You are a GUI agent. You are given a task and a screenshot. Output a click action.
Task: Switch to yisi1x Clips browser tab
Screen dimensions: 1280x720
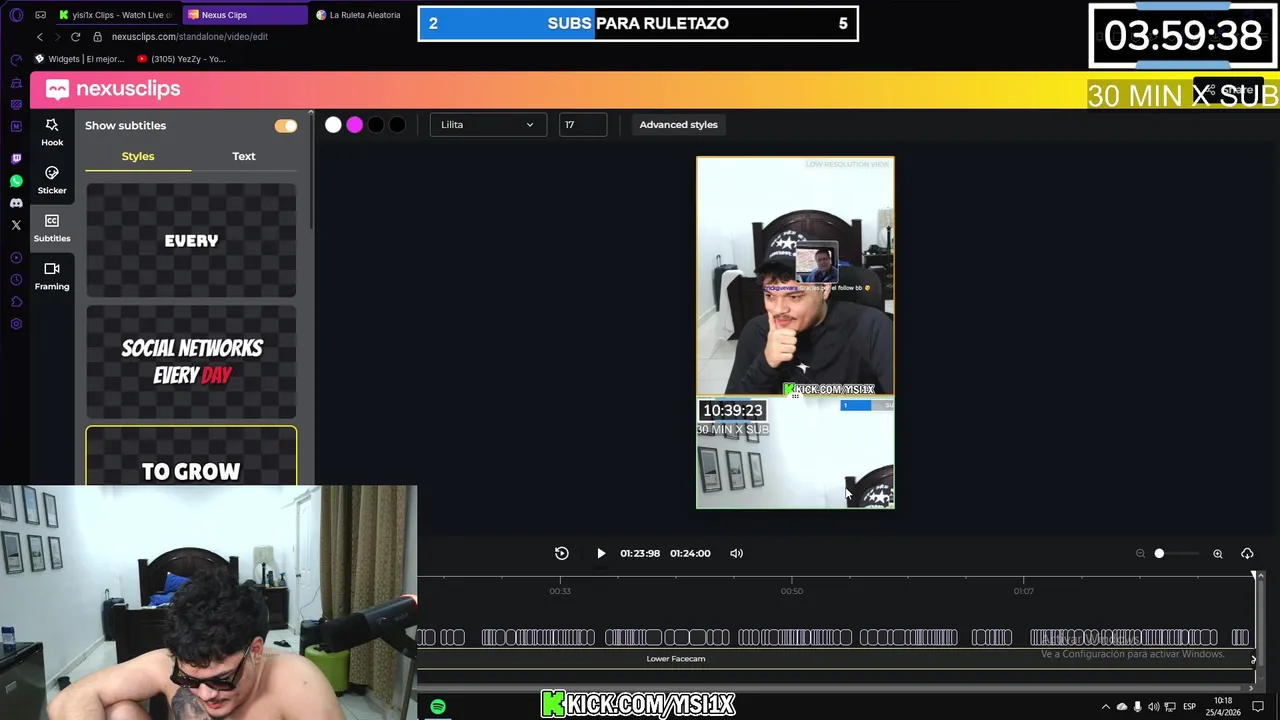coord(115,15)
